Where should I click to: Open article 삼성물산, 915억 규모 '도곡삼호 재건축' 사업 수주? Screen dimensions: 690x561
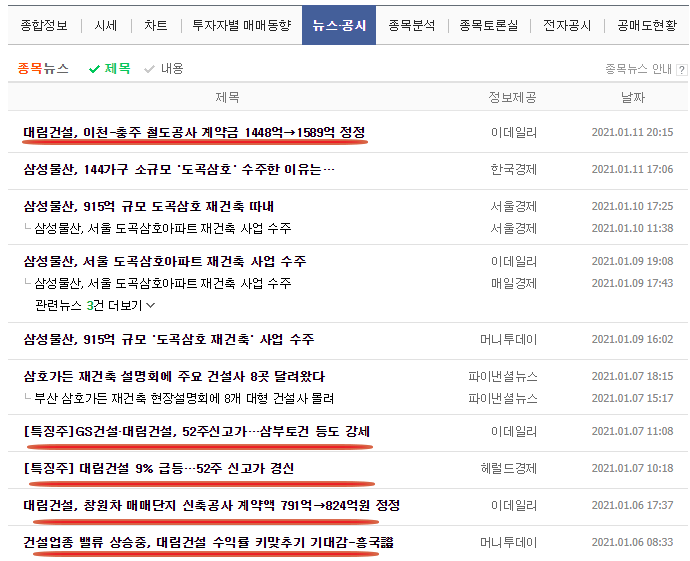(169, 339)
